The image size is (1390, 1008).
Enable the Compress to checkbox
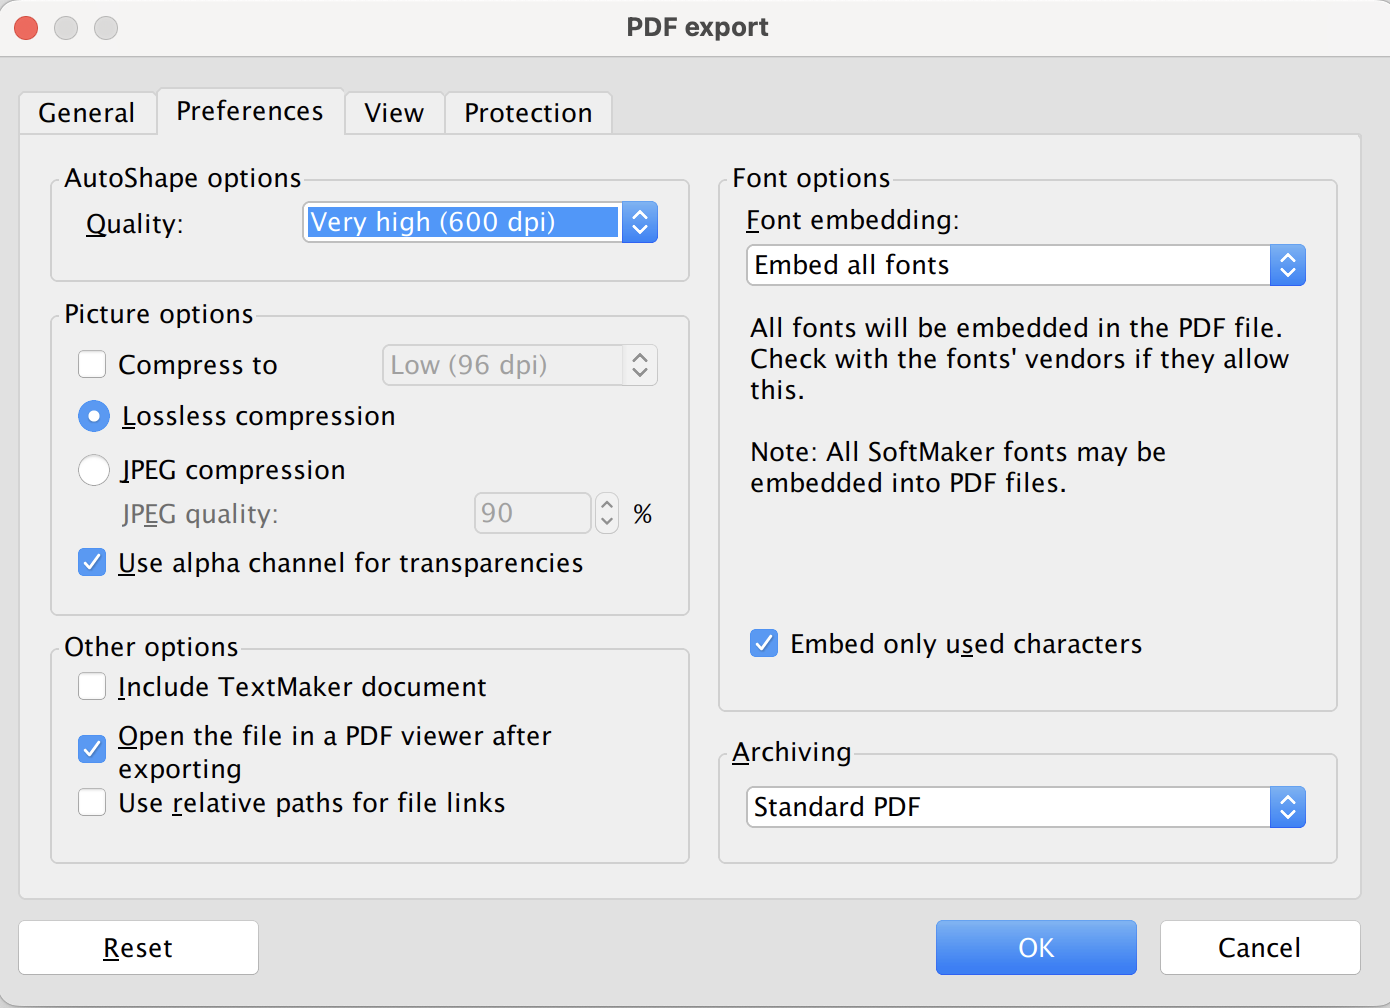93,365
